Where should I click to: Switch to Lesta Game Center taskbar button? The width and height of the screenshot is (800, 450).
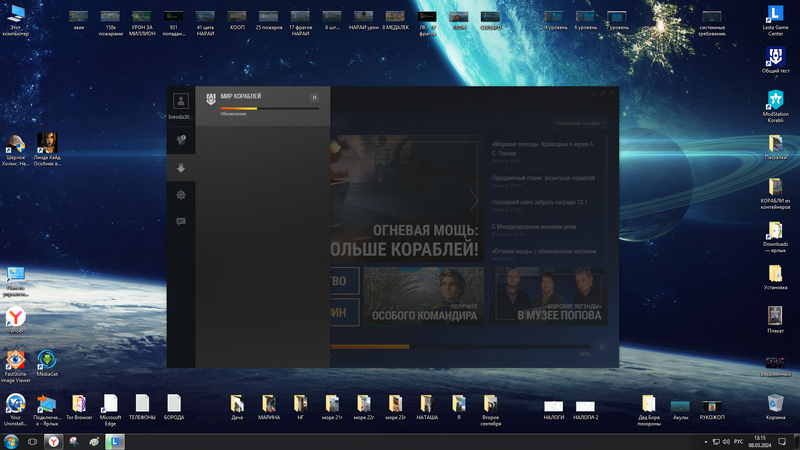pyautogui.click(x=115, y=442)
